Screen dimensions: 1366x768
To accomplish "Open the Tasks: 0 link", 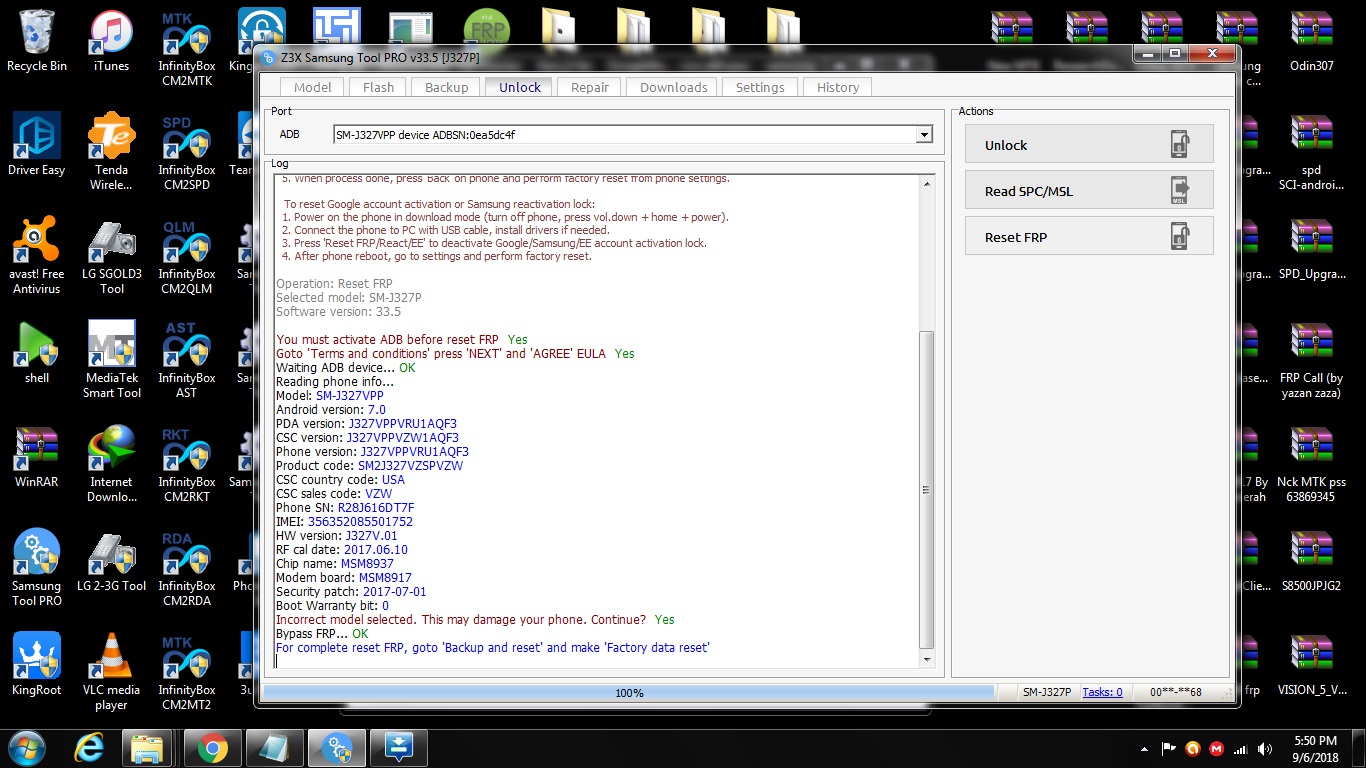I will coord(1102,692).
